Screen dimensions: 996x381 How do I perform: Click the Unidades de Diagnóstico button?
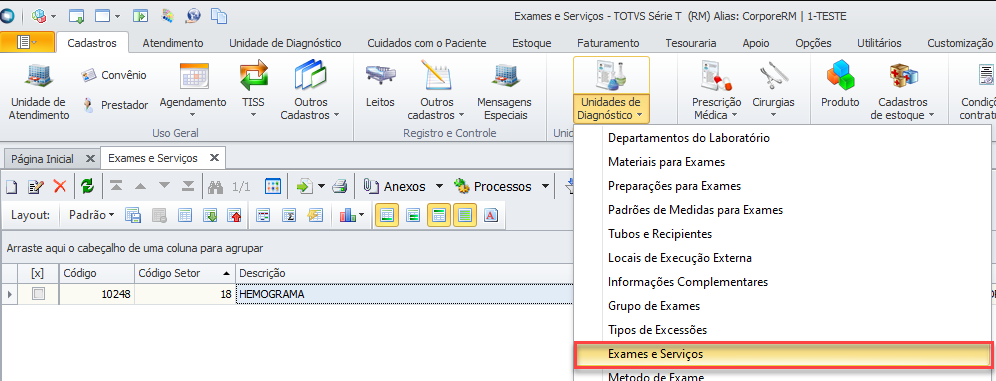tap(611, 90)
